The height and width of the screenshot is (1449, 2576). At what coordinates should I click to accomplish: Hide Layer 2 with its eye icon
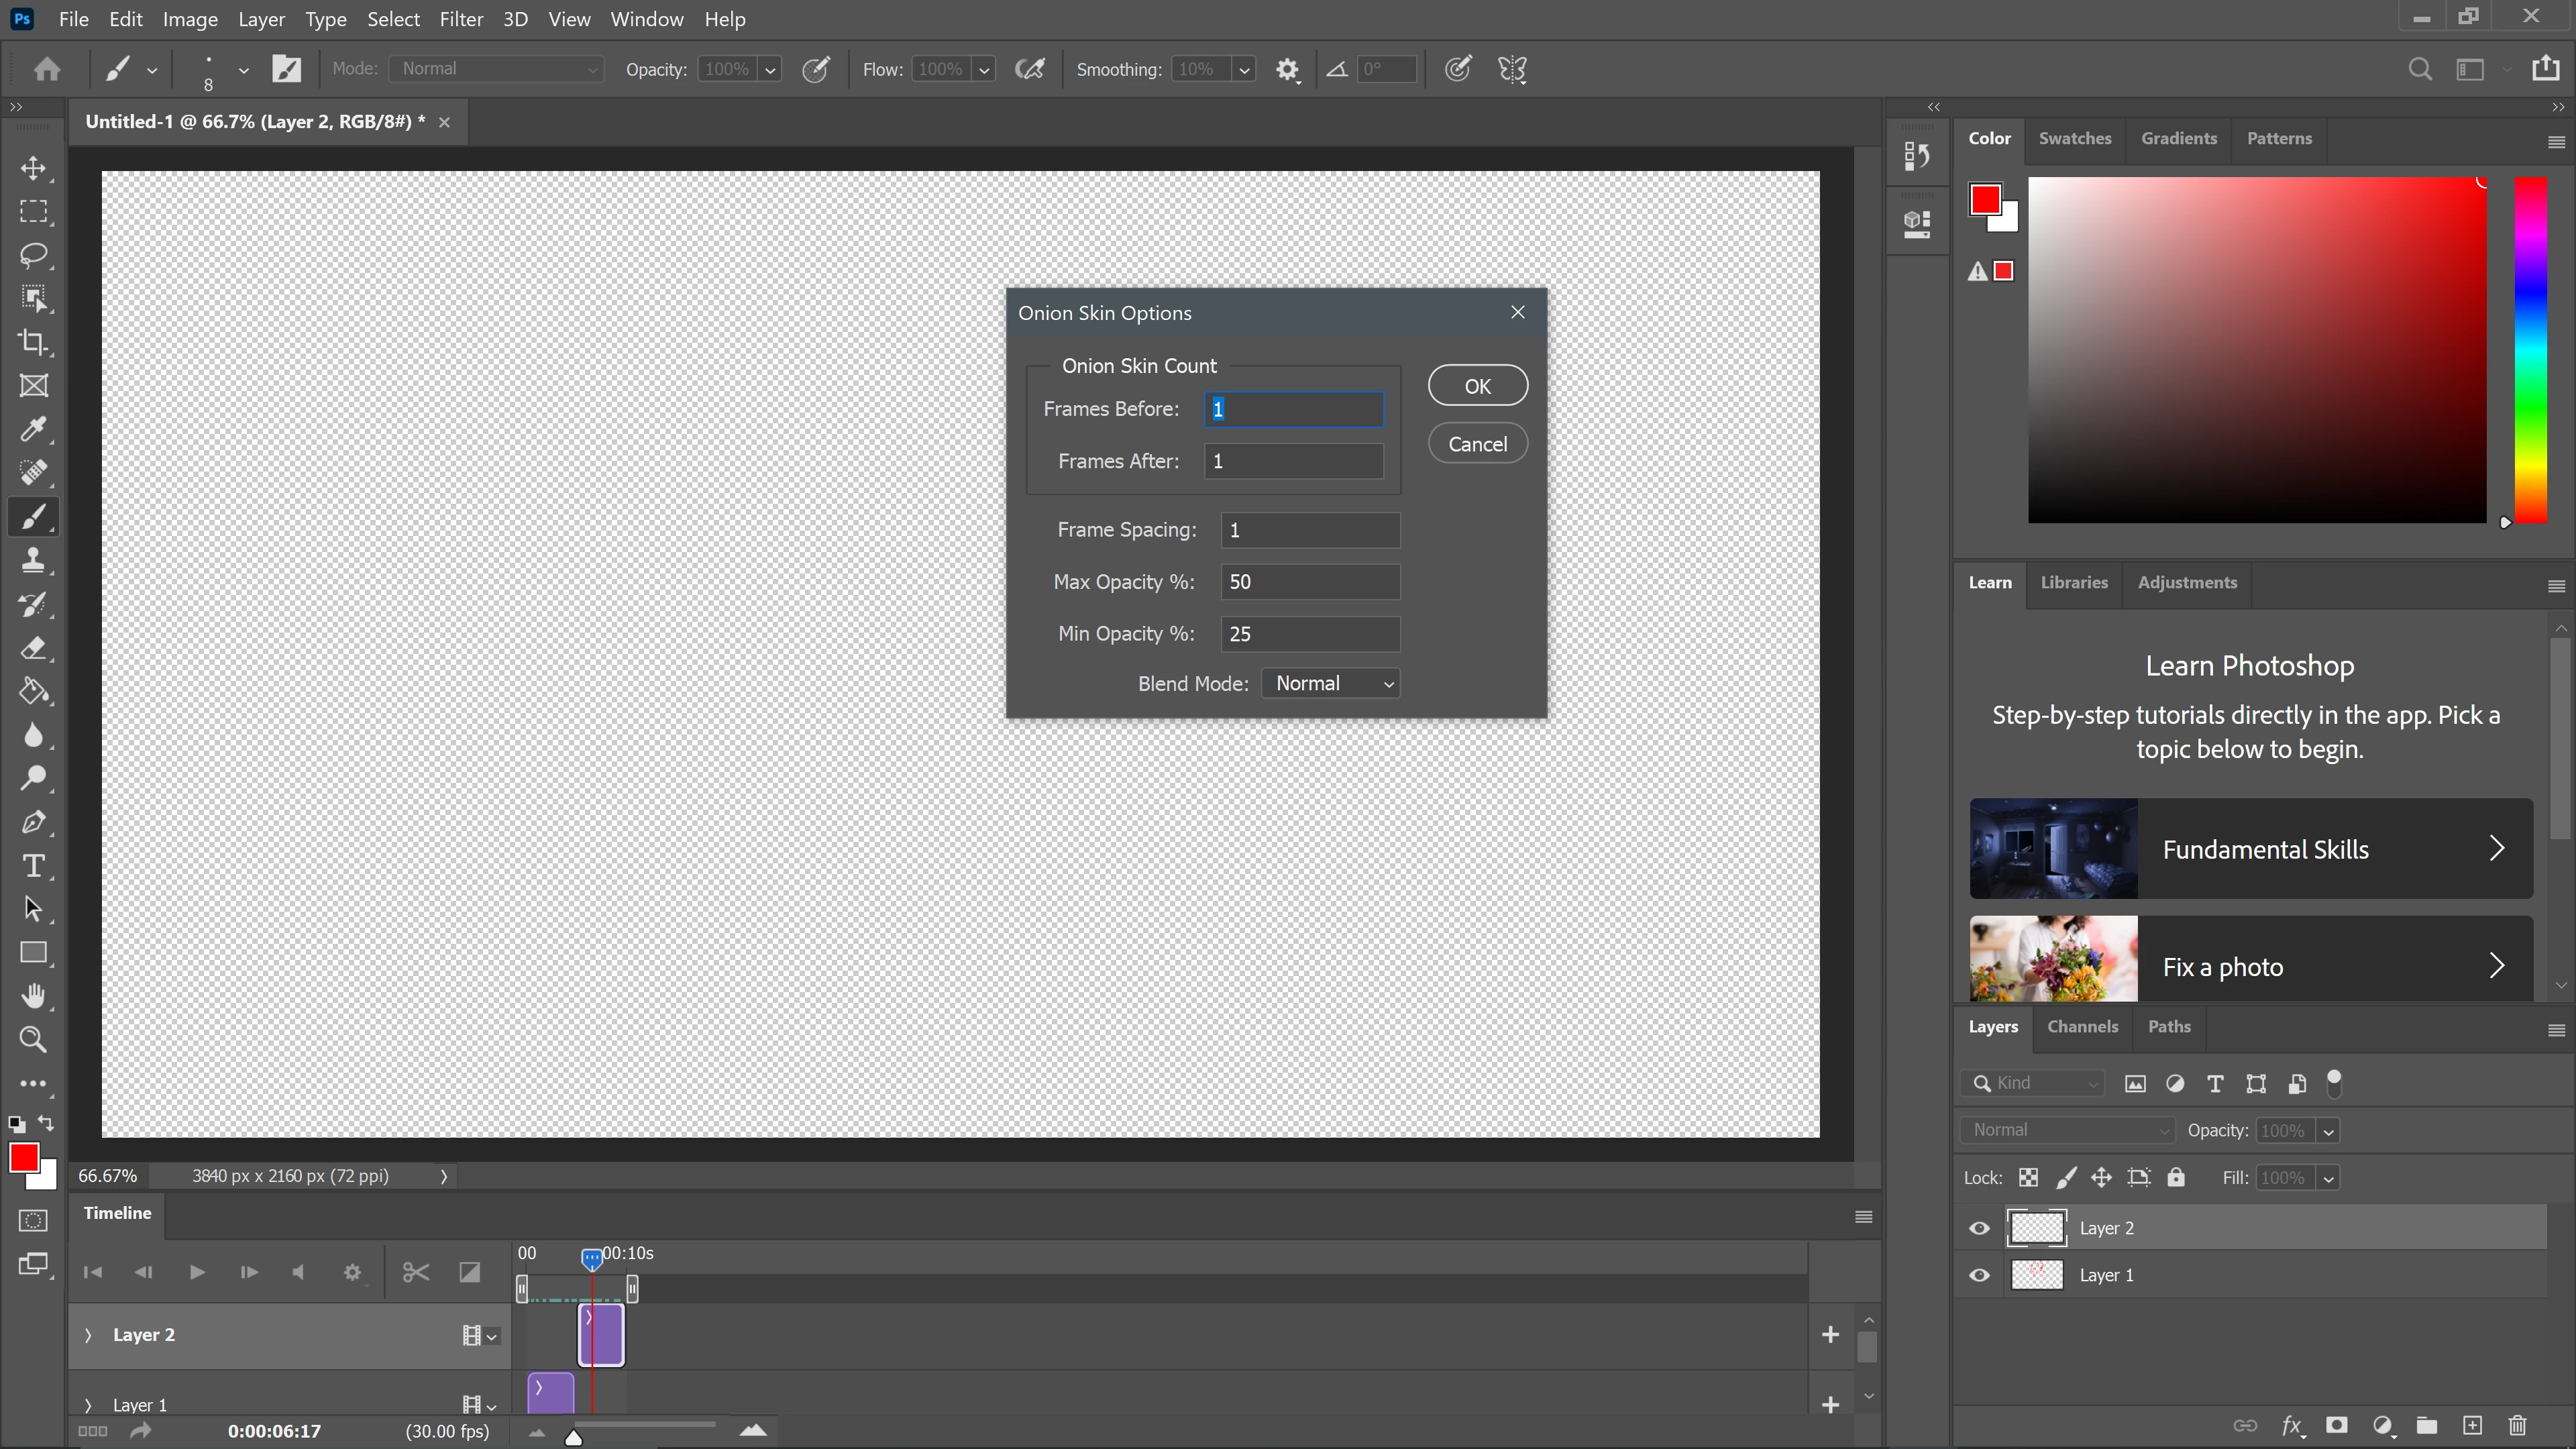1979,1228
